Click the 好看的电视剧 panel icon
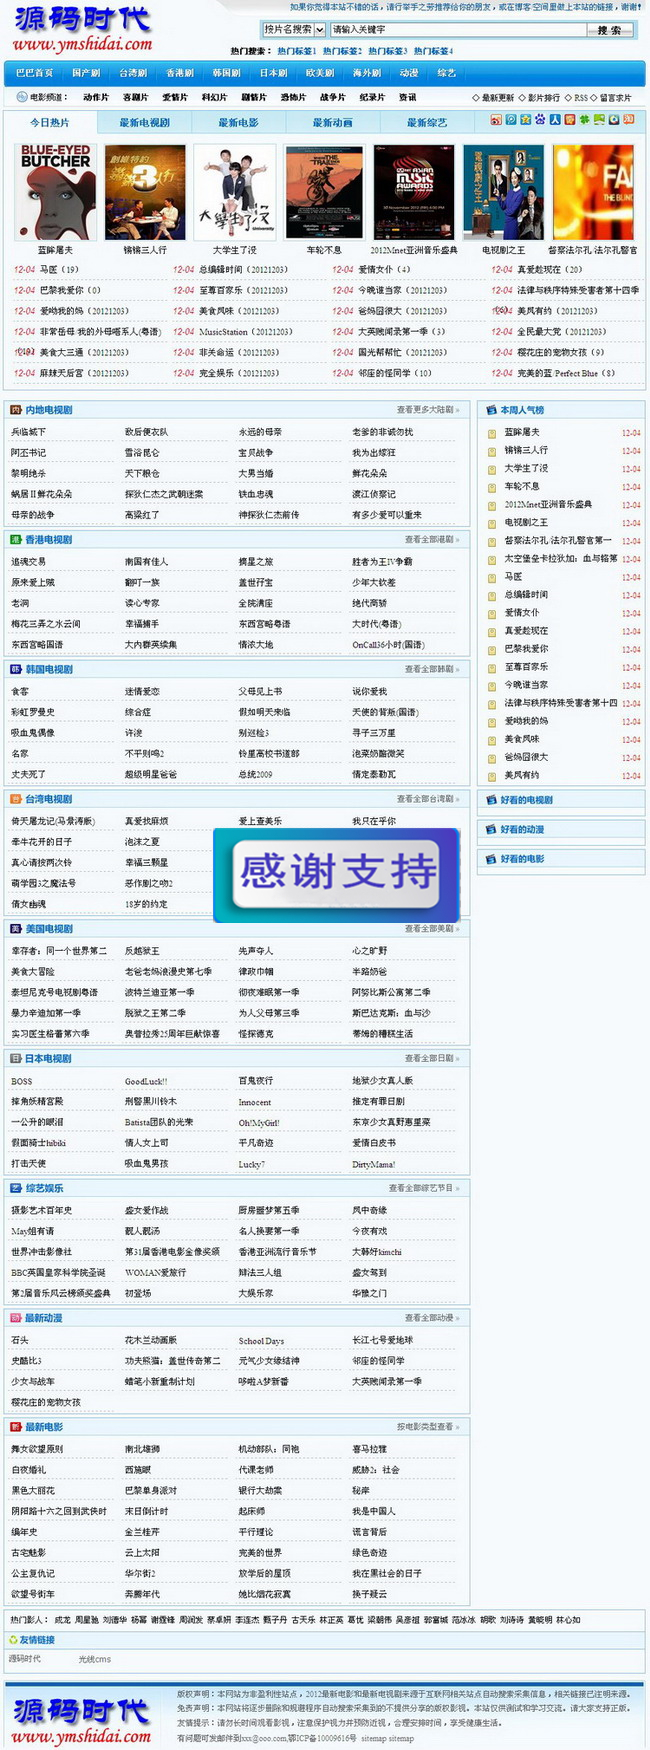650x1750 pixels. click(x=490, y=800)
